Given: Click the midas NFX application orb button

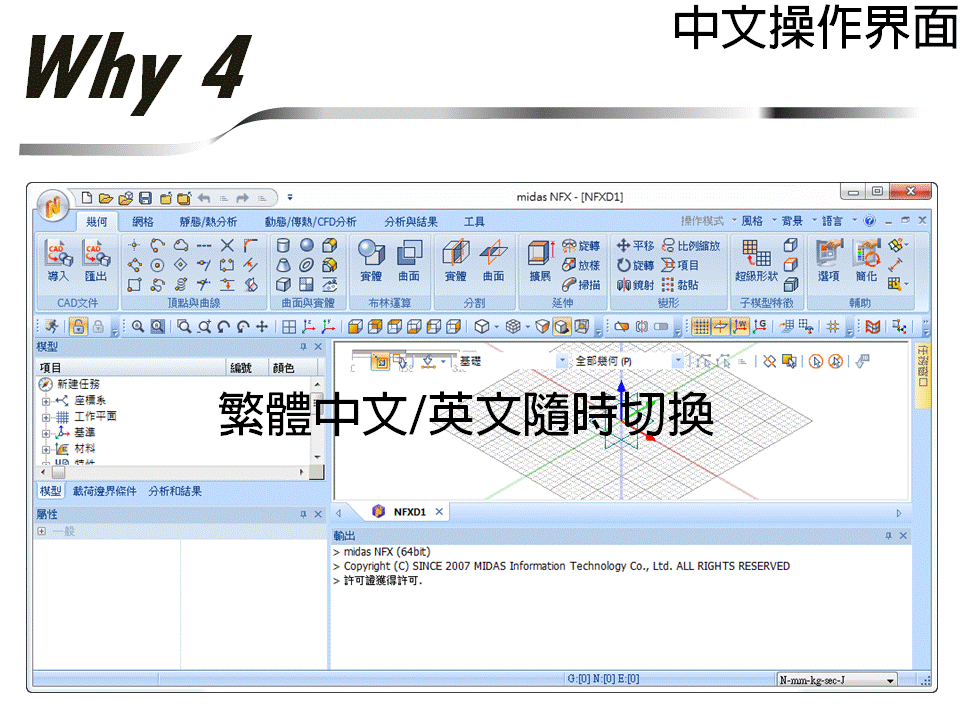Looking at the screenshot, I should pyautogui.click(x=53, y=205).
